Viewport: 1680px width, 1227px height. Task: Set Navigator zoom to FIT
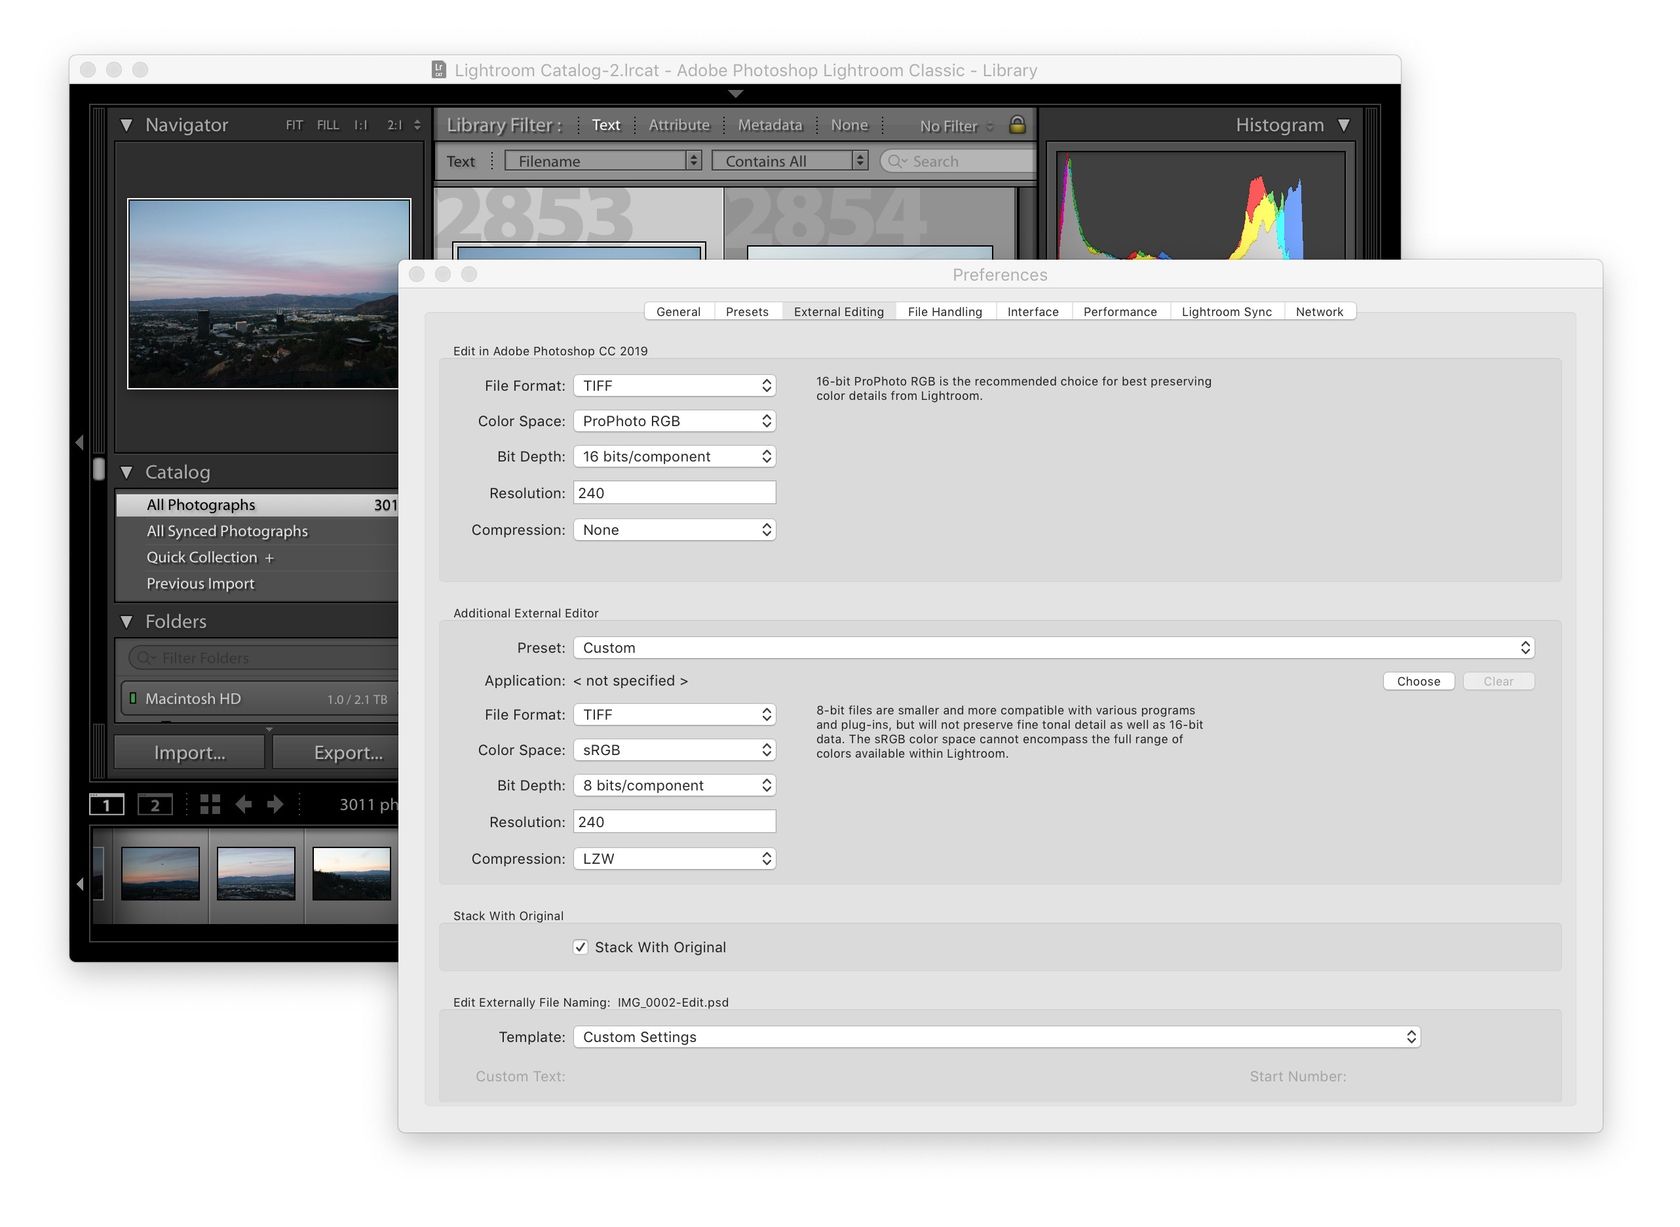coord(294,125)
